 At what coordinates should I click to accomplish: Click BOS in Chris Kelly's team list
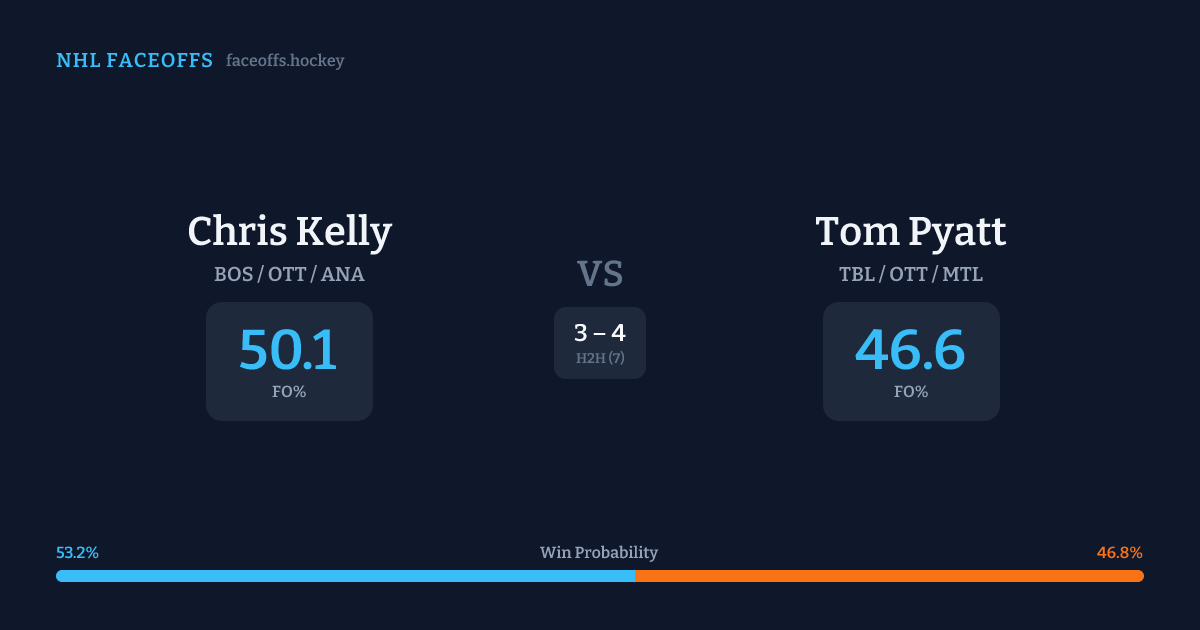tap(233, 274)
